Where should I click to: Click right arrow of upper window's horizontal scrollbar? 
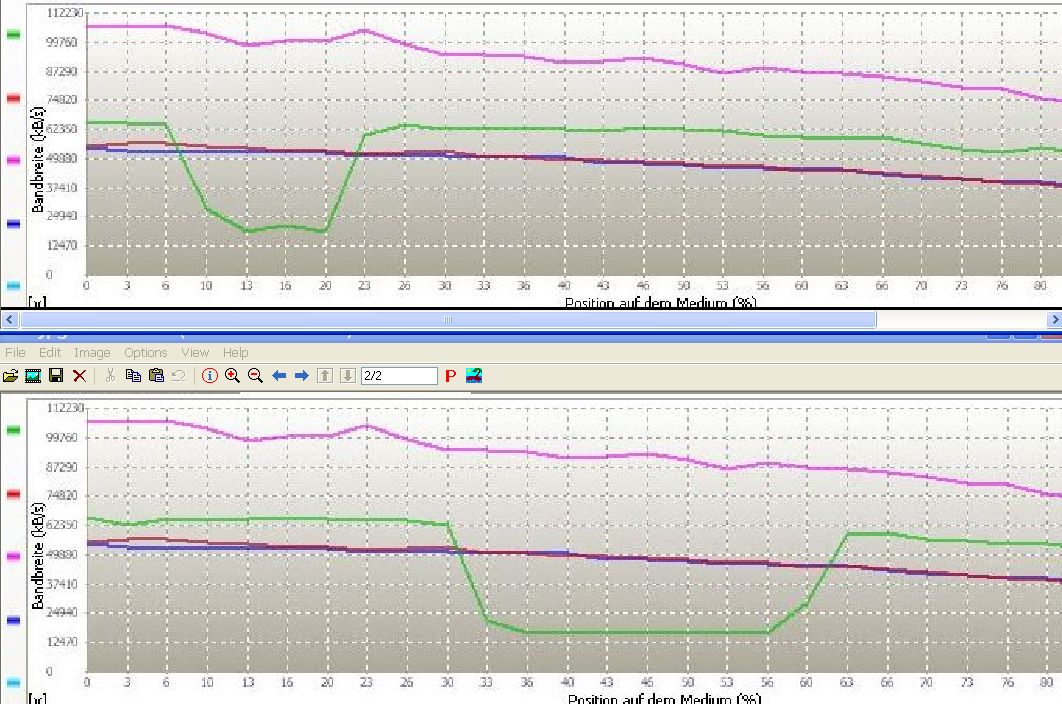pyautogui.click(x=1054, y=319)
